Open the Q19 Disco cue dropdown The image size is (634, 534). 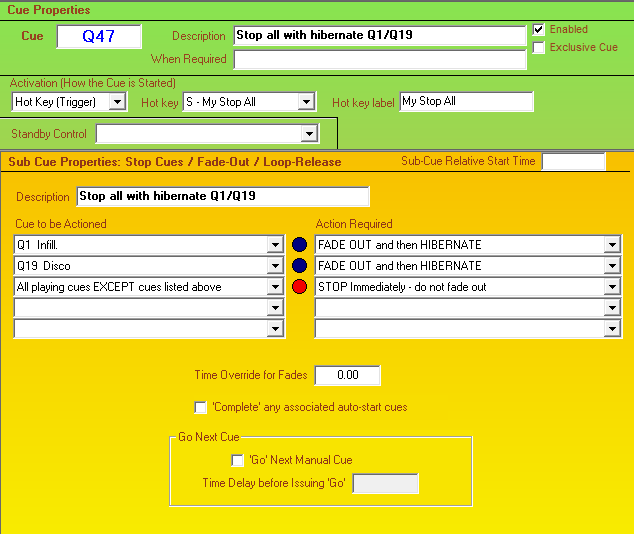[275, 266]
